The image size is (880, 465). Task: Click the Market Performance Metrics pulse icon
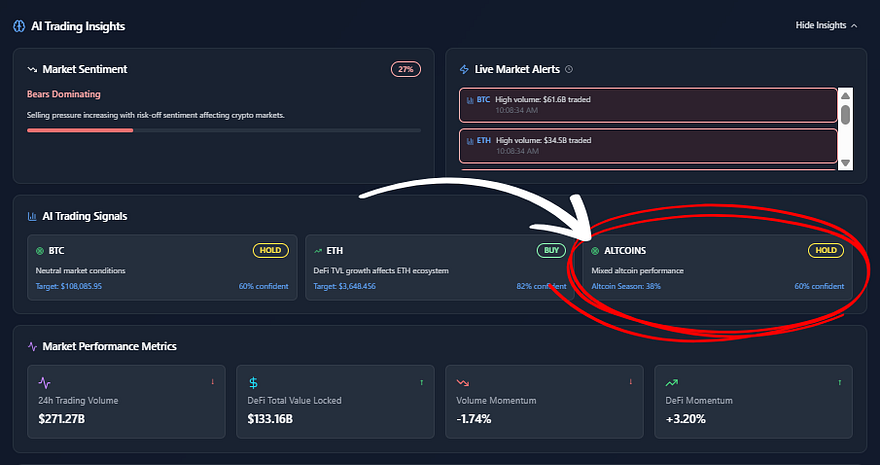(x=31, y=346)
